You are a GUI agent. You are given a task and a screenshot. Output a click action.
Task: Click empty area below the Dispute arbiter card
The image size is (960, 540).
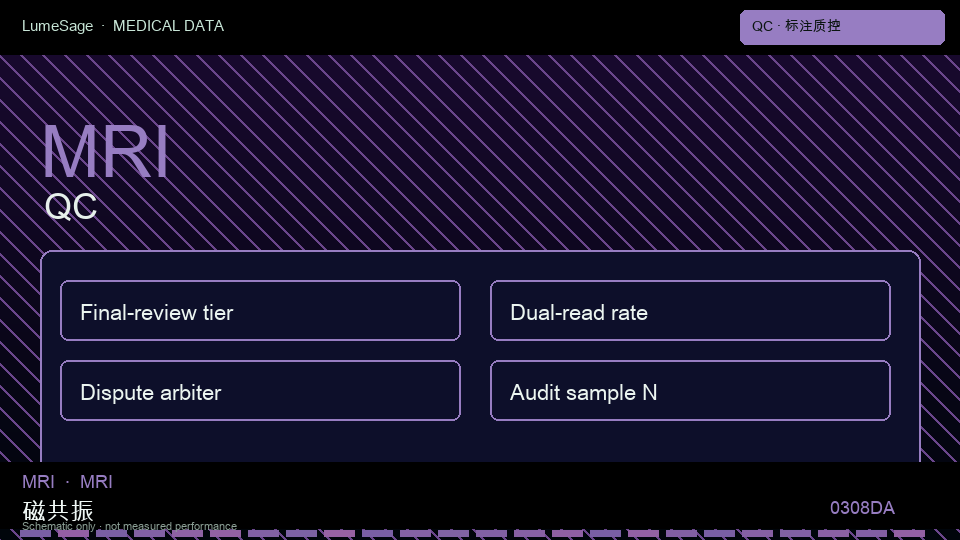click(x=260, y=442)
